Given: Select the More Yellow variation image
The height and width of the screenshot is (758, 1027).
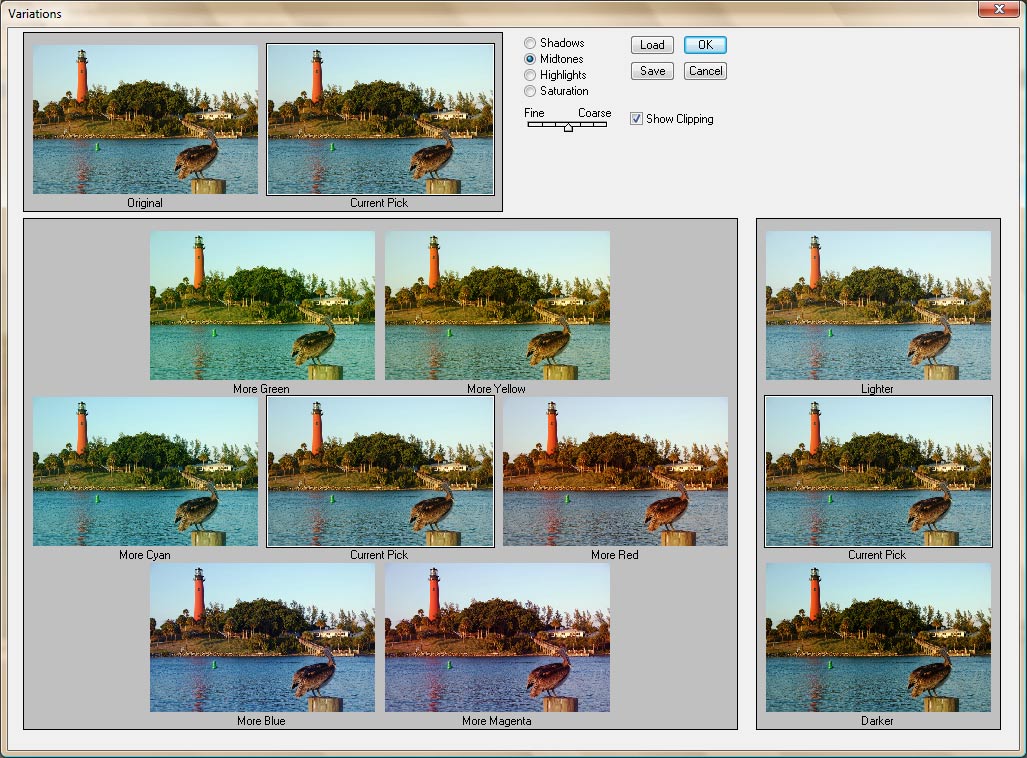Looking at the screenshot, I should pyautogui.click(x=497, y=305).
